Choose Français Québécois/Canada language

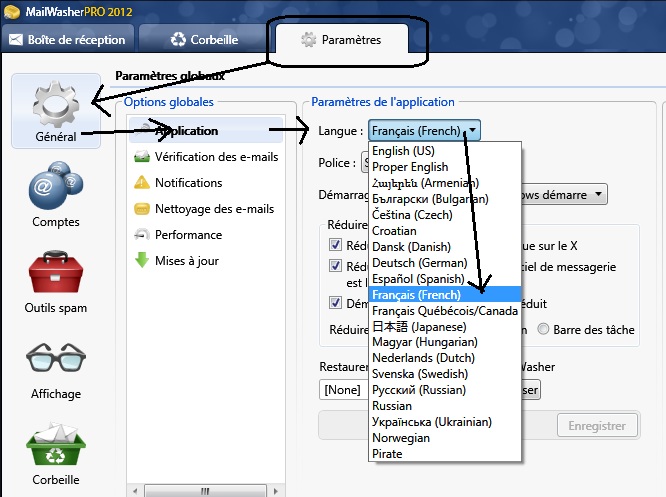(x=445, y=311)
